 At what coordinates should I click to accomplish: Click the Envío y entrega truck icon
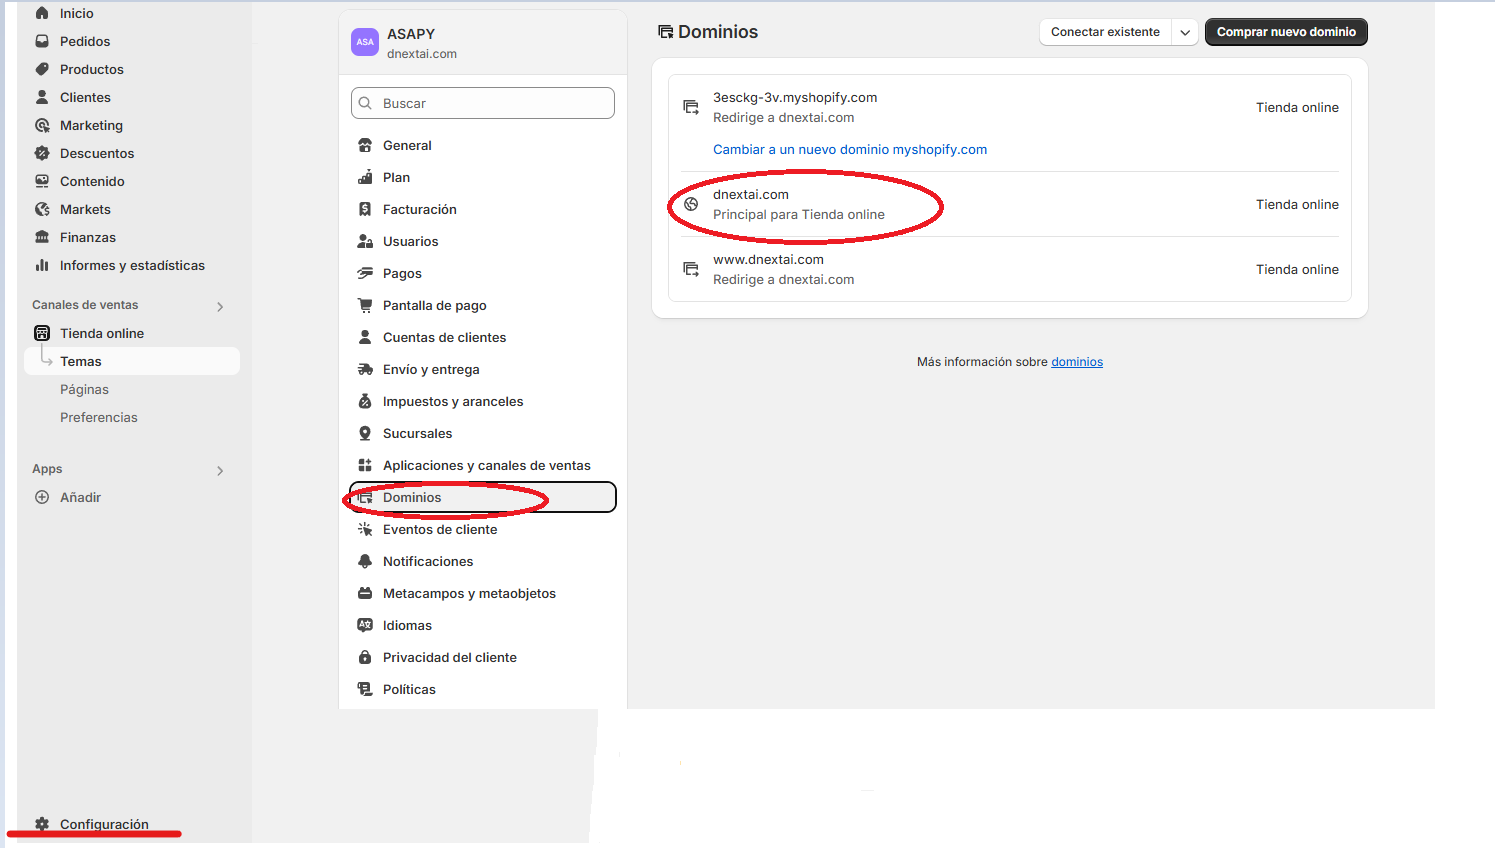point(365,369)
